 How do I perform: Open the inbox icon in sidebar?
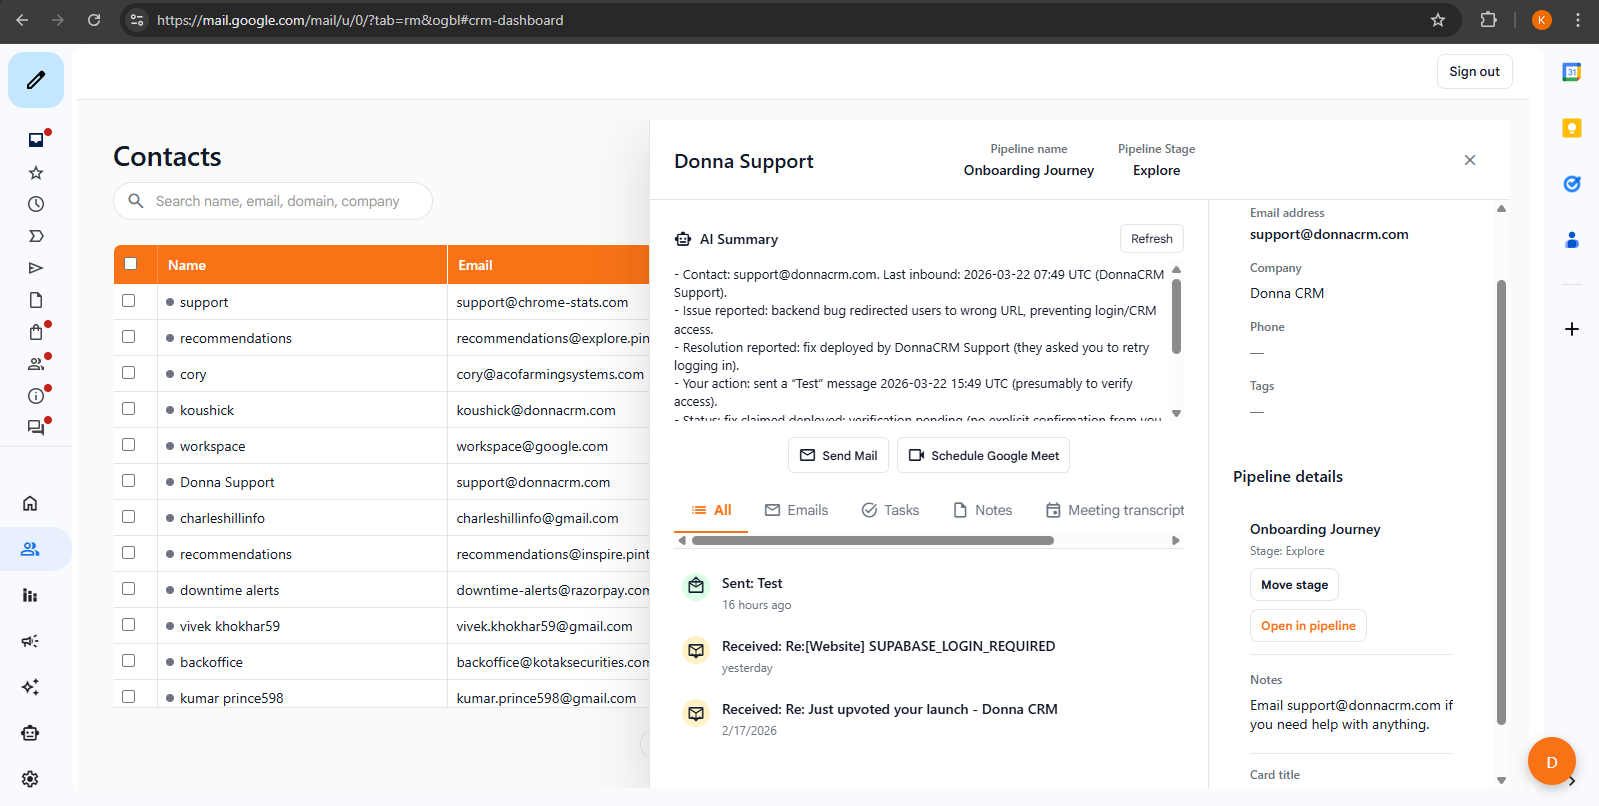point(36,140)
